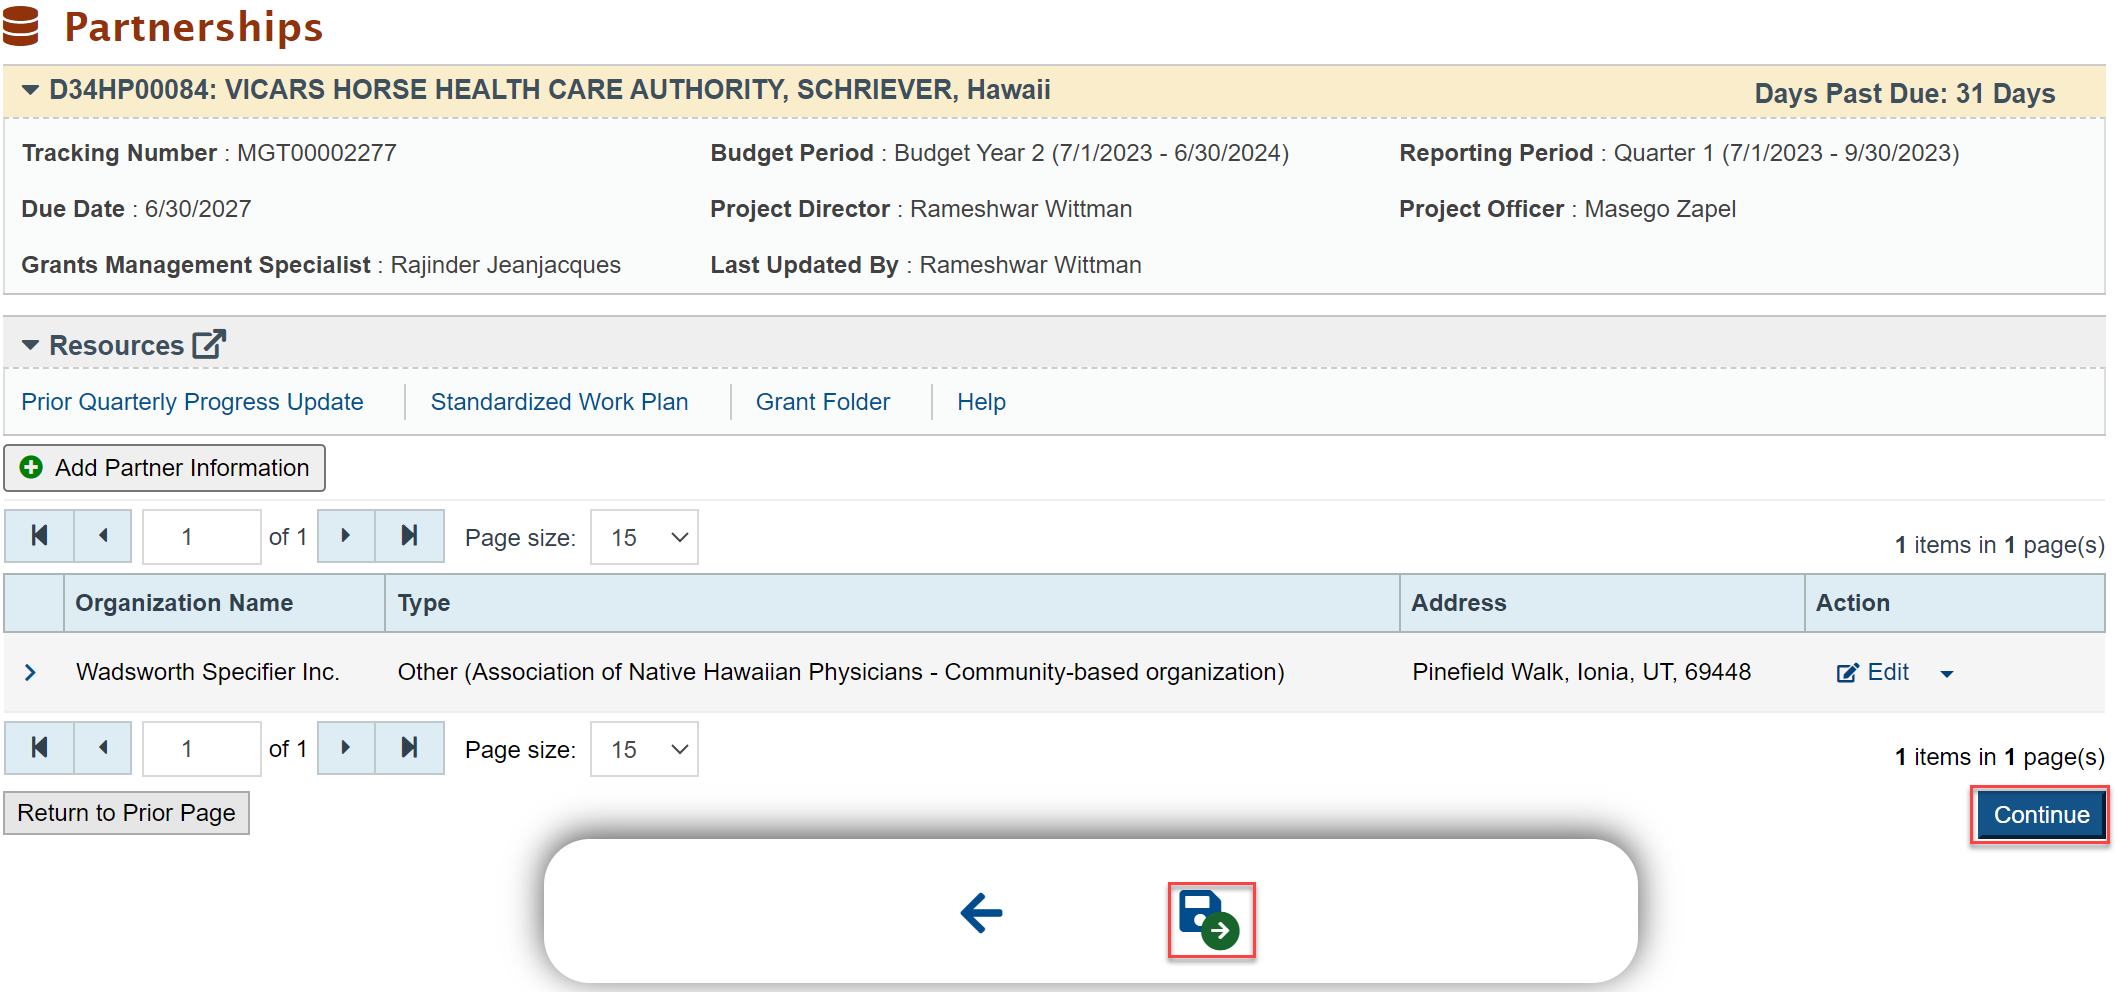The height and width of the screenshot is (992, 2117).
Task: Click the top pager page number field
Action: click(x=201, y=537)
